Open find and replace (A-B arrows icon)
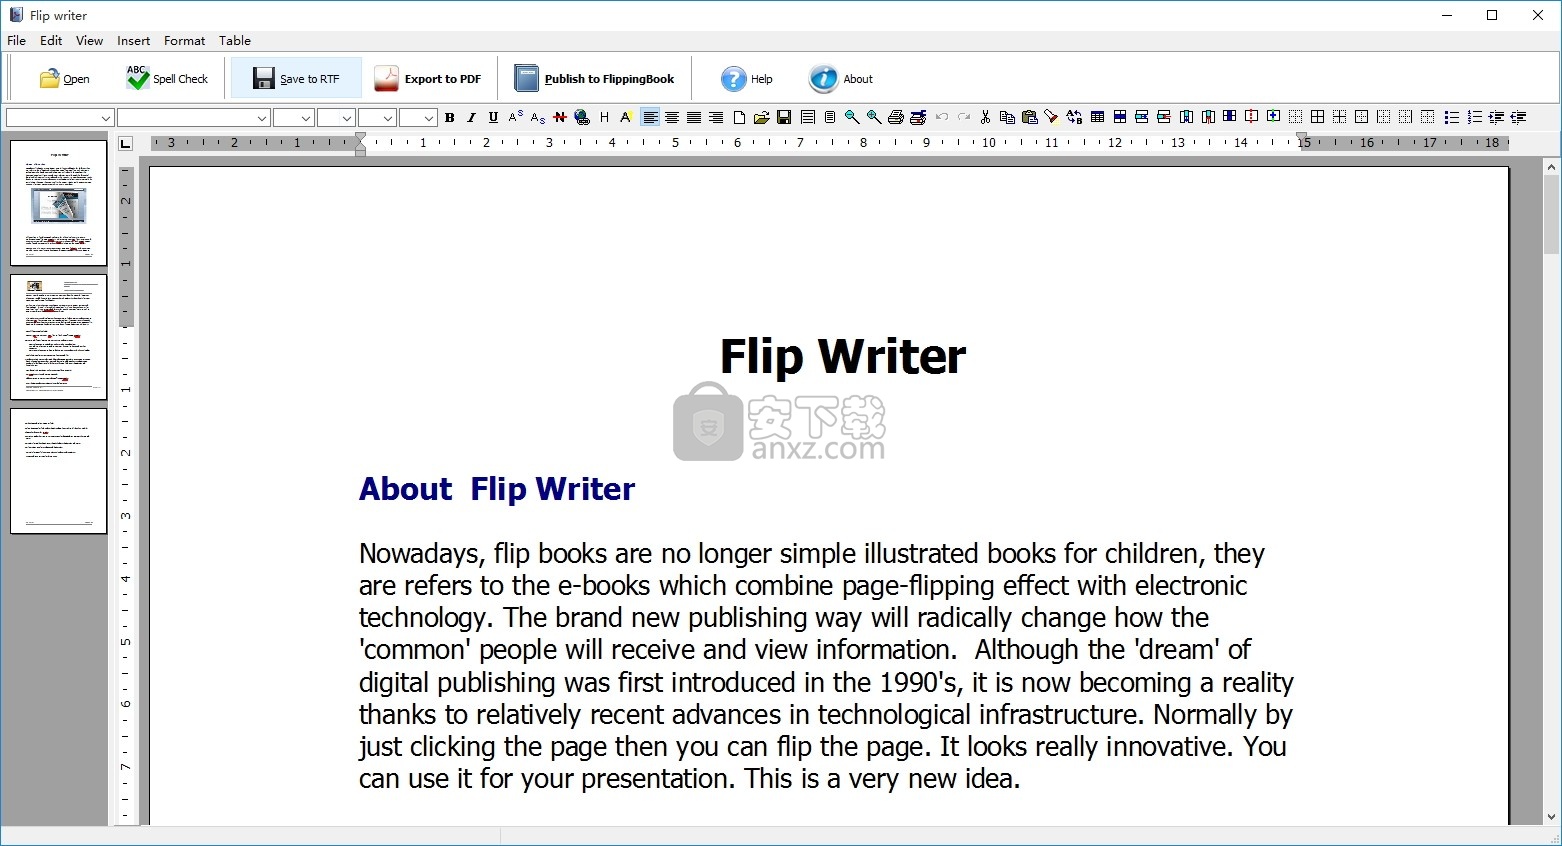Viewport: 1562px width, 846px height. [1074, 118]
